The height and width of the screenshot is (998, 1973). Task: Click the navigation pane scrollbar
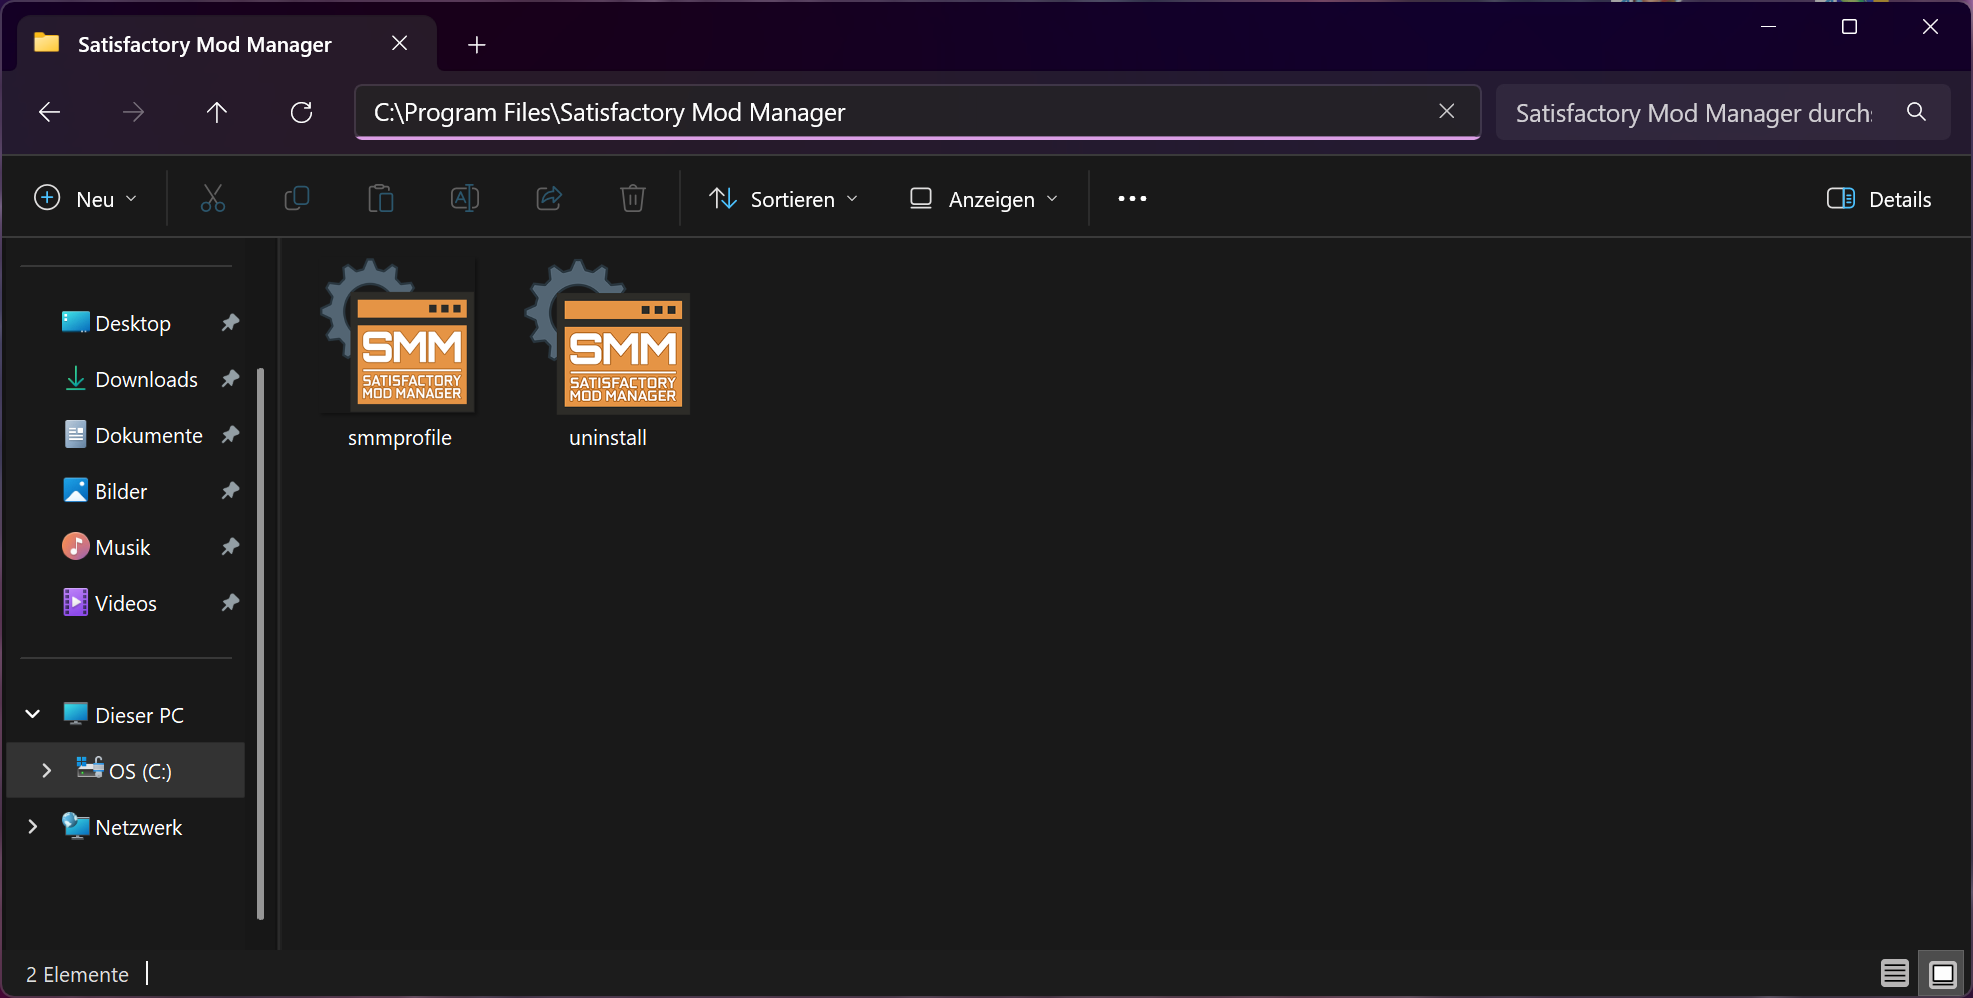point(261,644)
